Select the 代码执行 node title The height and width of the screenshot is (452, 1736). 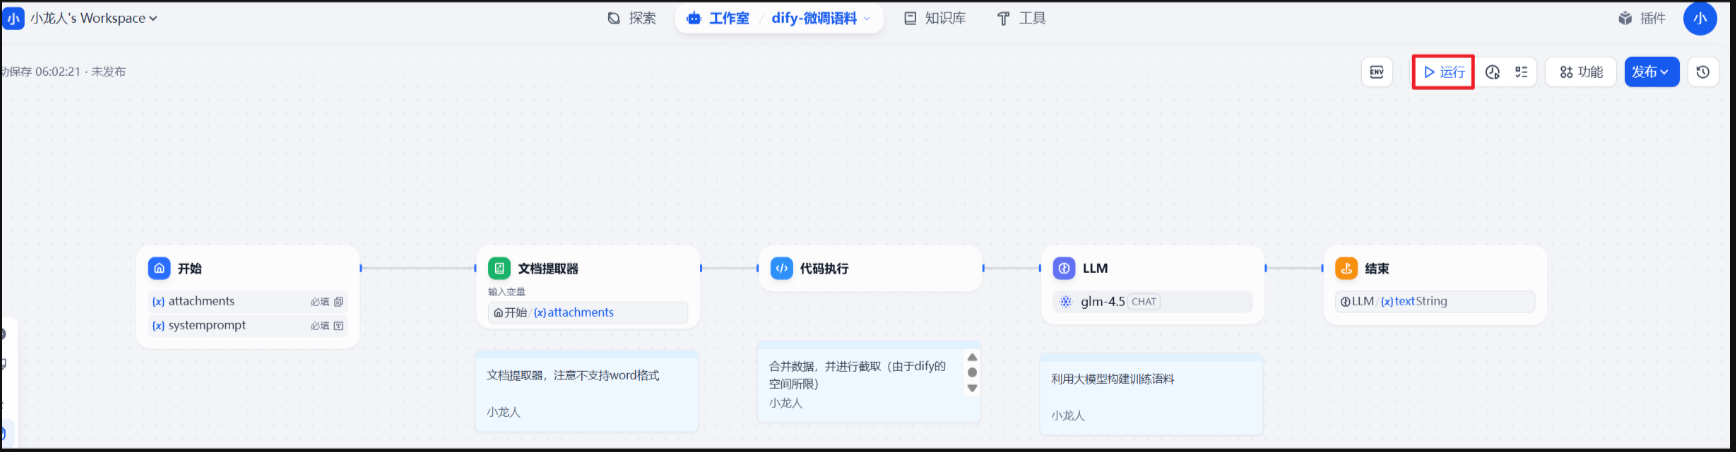pyautogui.click(x=824, y=269)
